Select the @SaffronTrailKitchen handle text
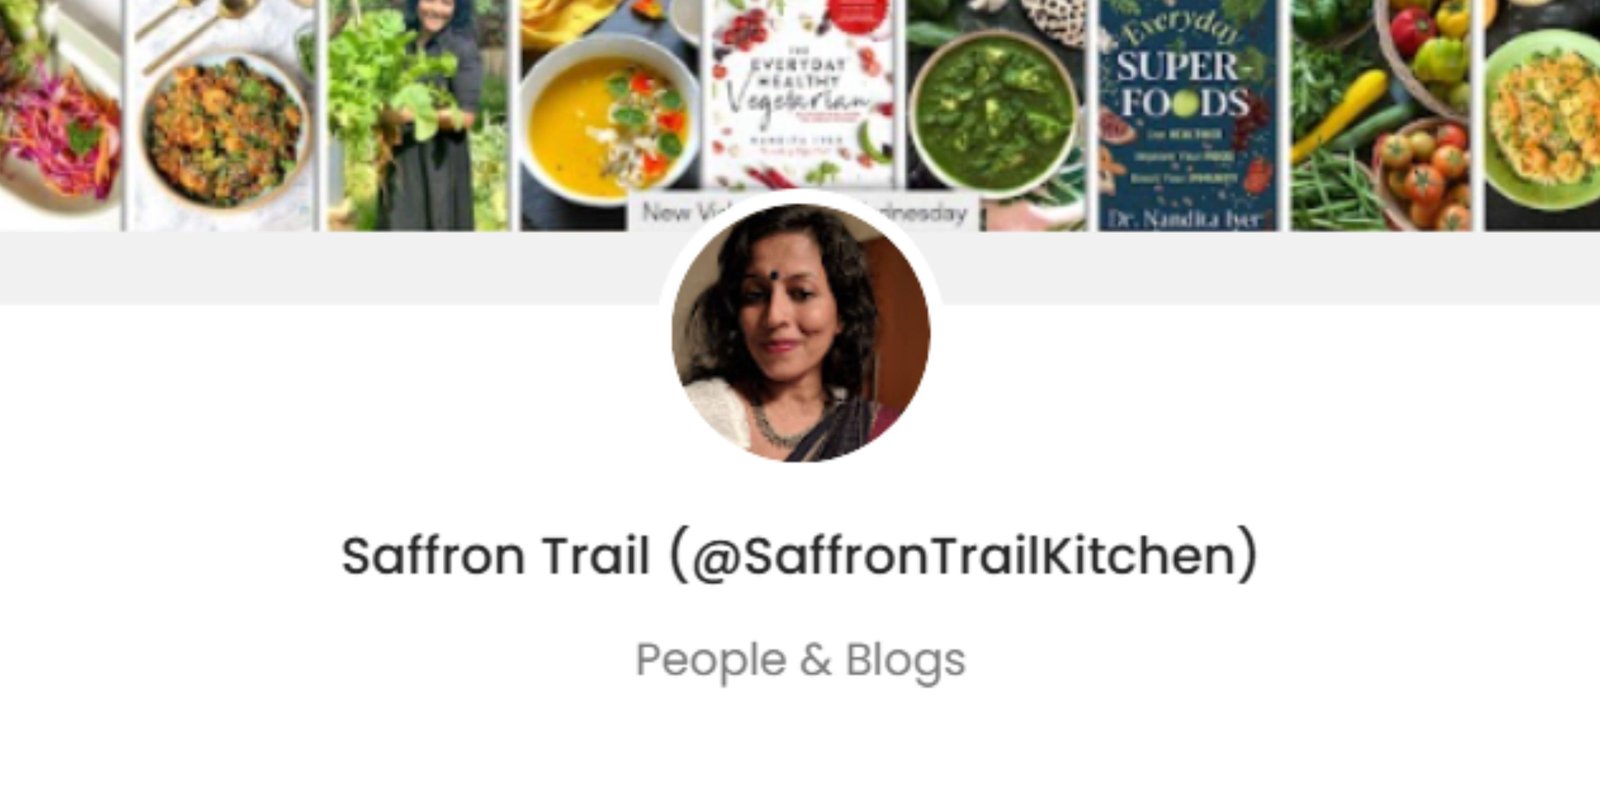Screen dimensions: 1600x800 (964, 556)
